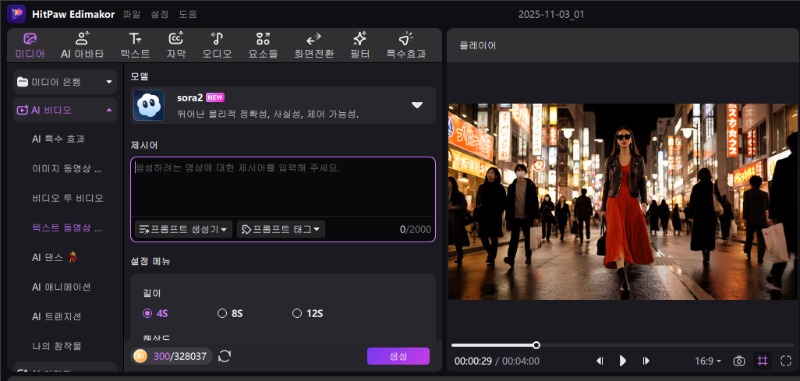
Task: Toggle the player grid overlay icon
Action: point(762,361)
